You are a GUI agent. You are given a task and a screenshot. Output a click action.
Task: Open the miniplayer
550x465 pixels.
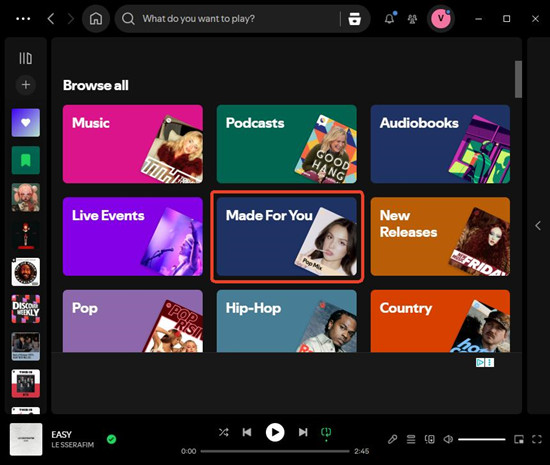tap(519, 439)
